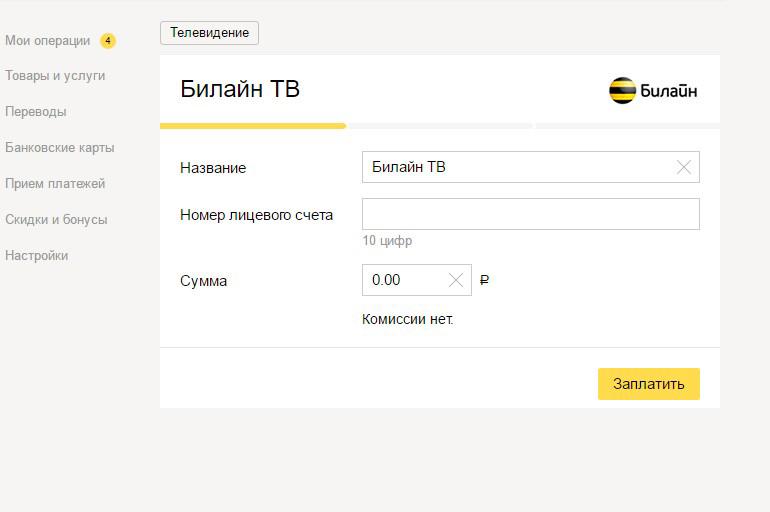Image resolution: width=770 pixels, height=512 pixels.
Task: Click the Комиссии нет text
Action: [x=408, y=319]
